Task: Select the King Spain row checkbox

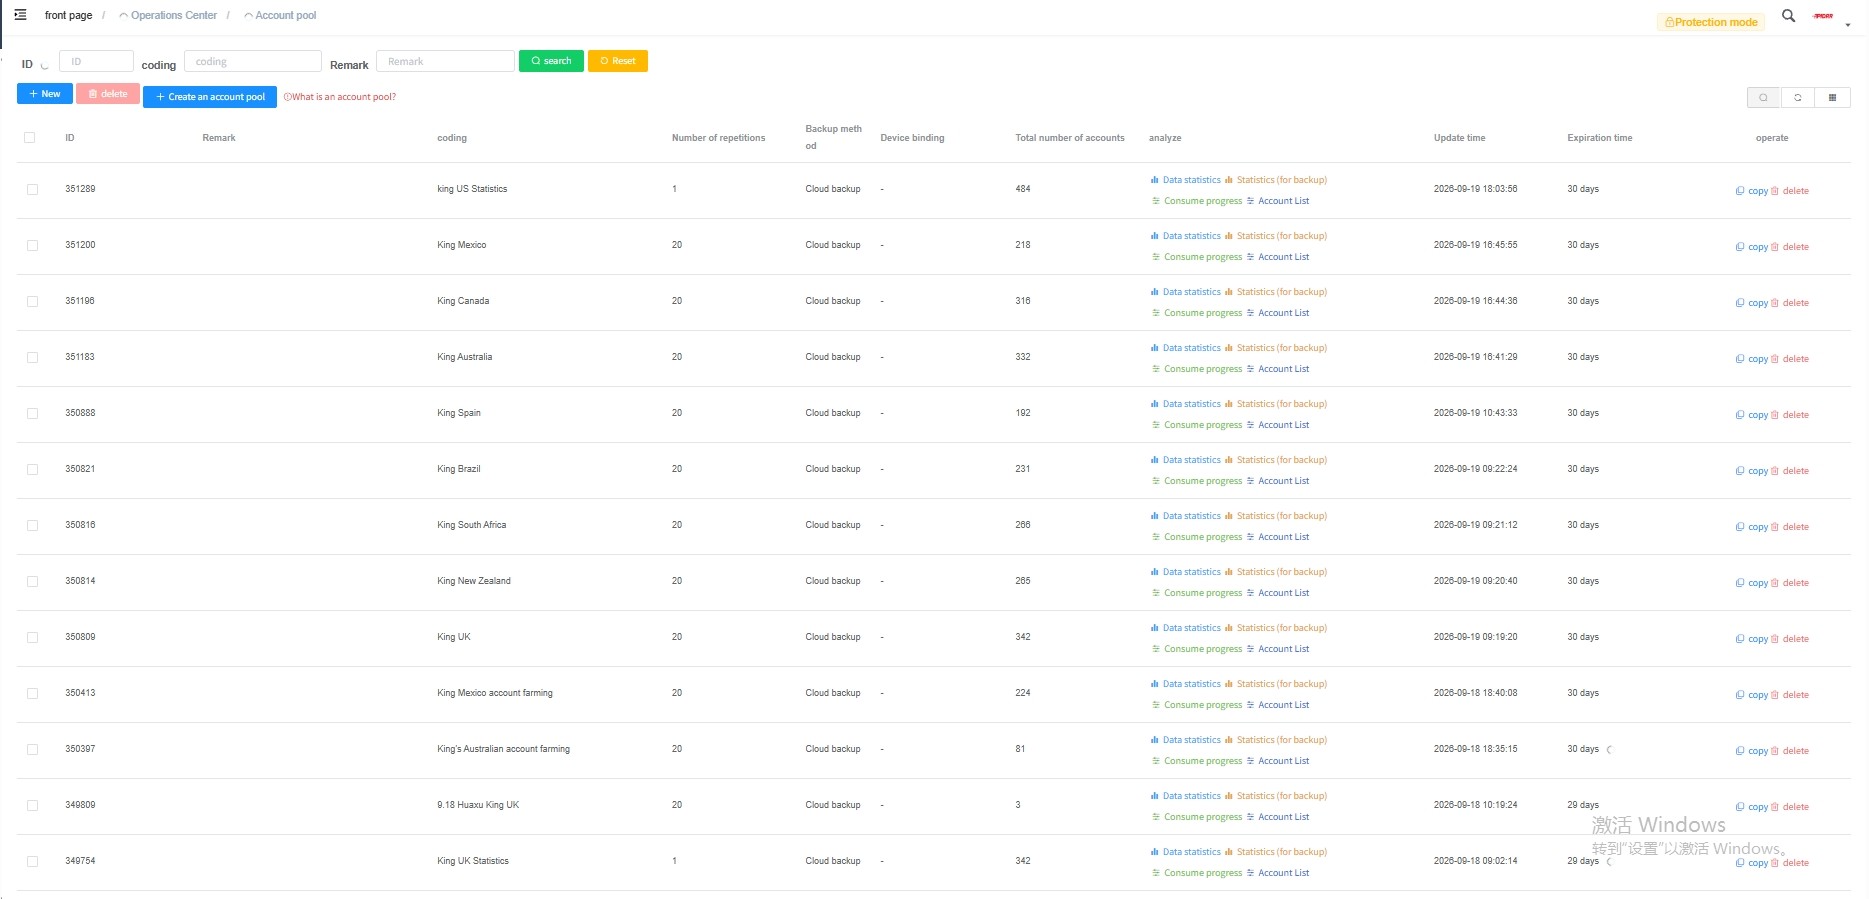Action: [32, 413]
